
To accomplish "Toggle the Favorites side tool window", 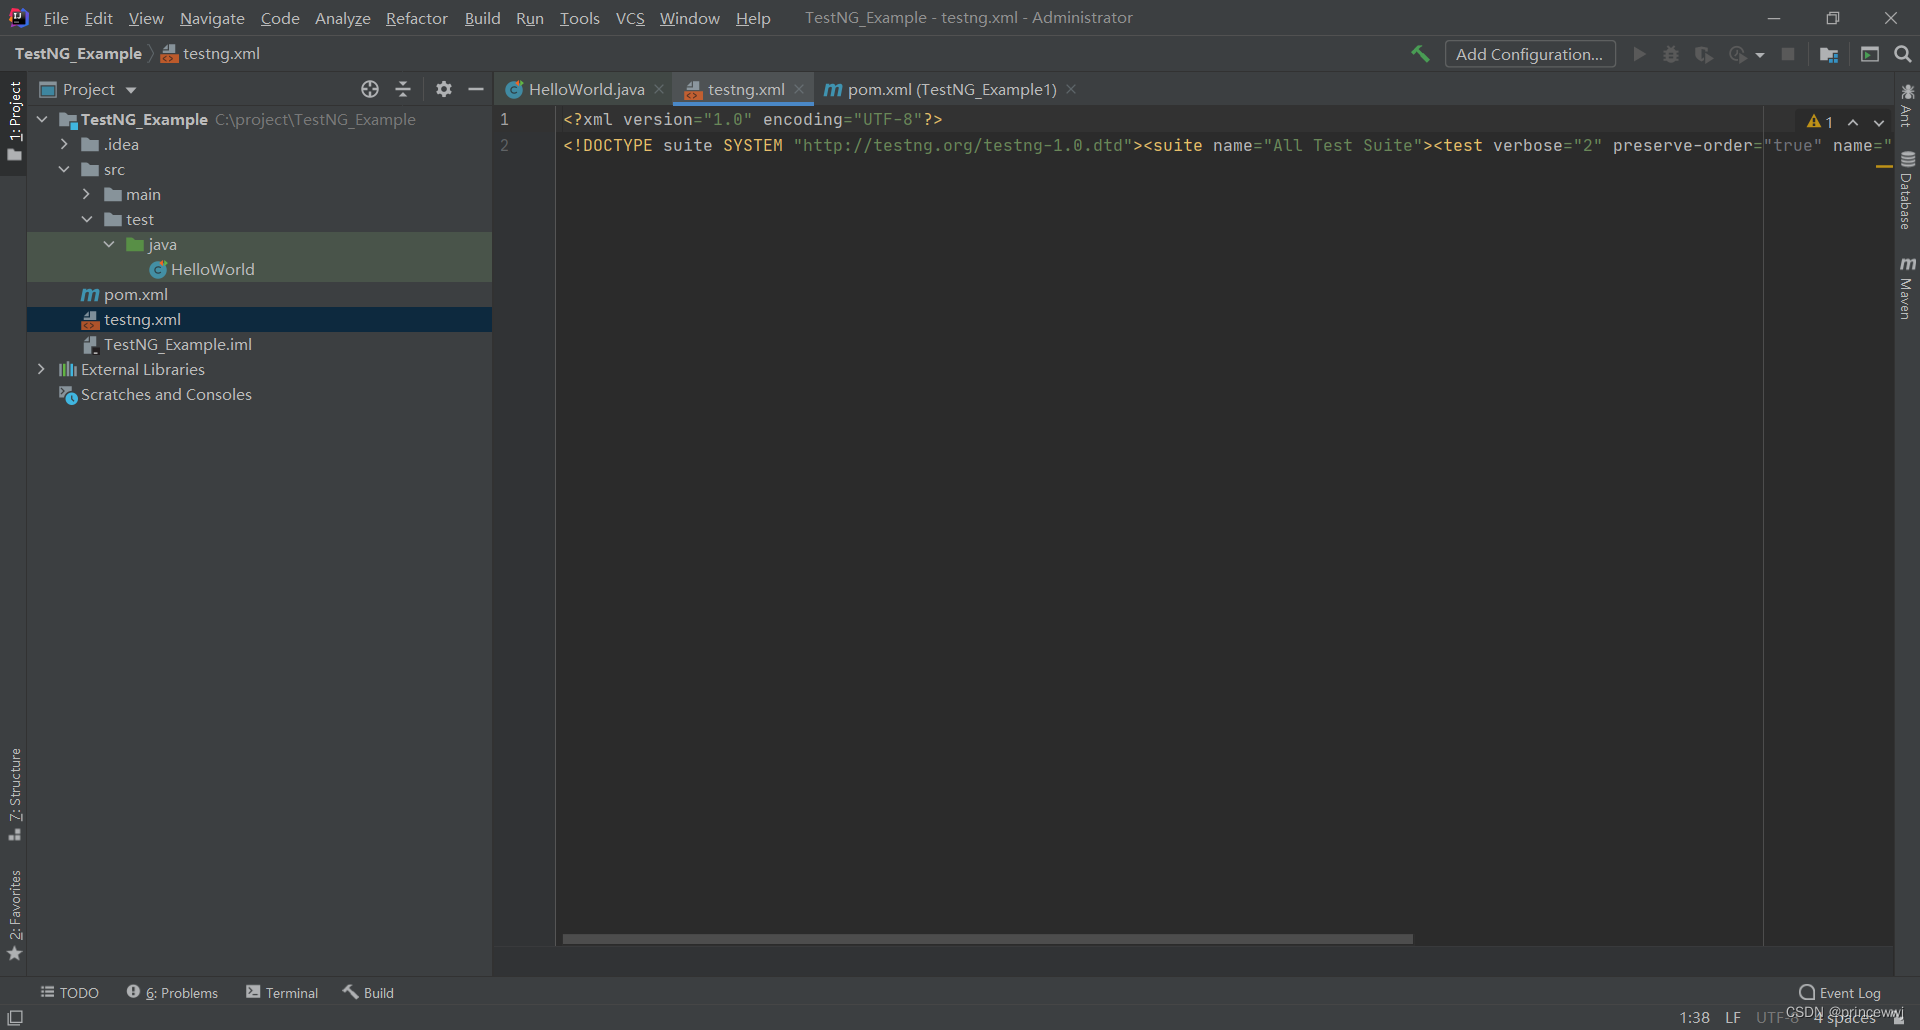I will point(15,915).
